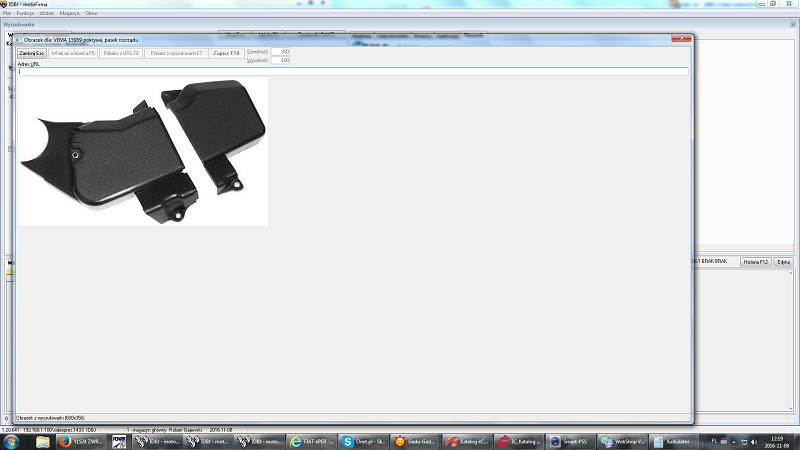Open the Gadu-Gadu taskbar window

(415, 442)
